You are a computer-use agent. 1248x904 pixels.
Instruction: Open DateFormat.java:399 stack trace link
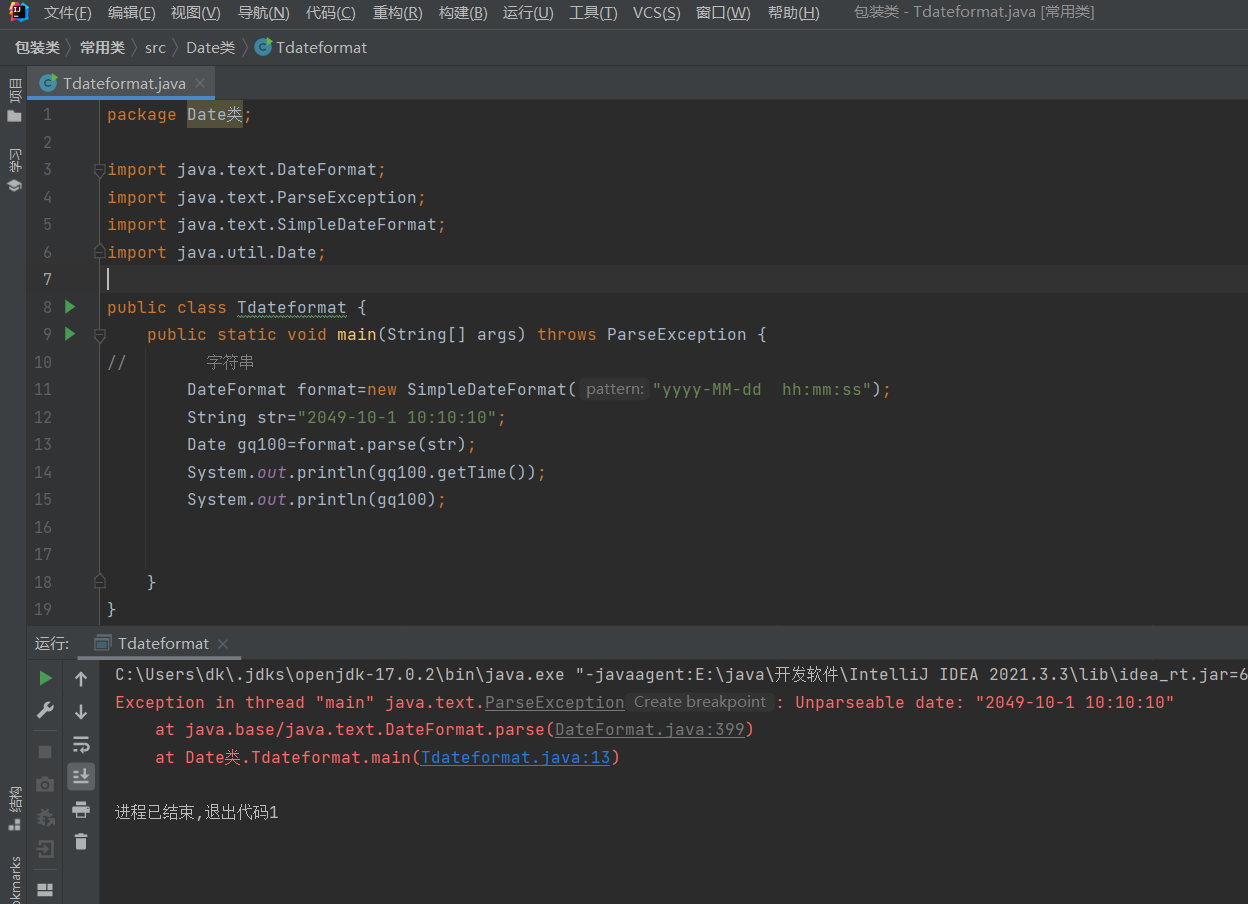650,730
